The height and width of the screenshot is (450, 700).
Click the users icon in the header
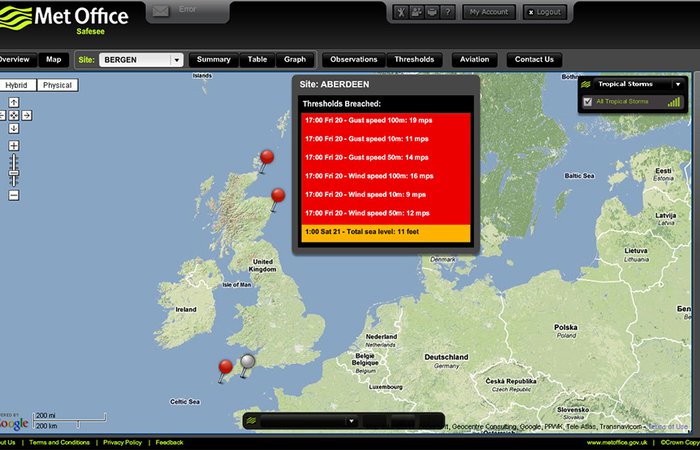[x=417, y=12]
